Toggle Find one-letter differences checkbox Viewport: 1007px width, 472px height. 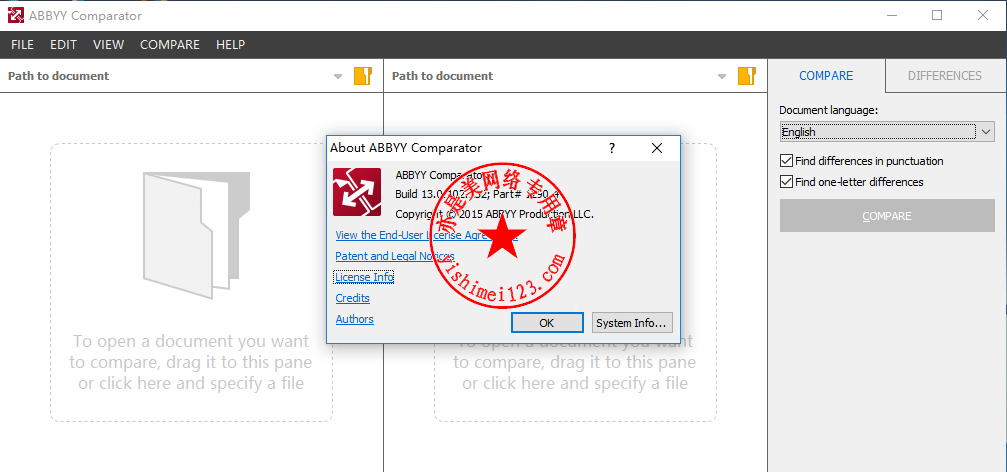pos(786,182)
